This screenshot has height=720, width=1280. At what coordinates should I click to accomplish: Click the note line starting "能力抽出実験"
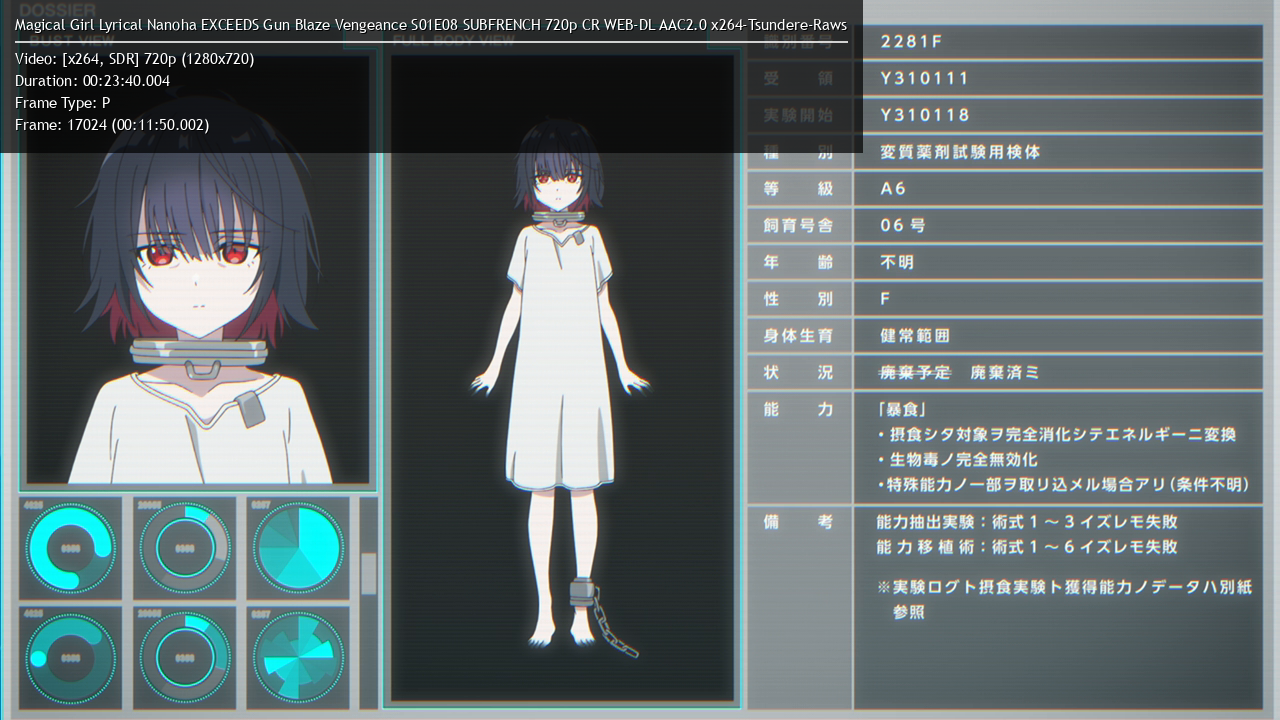1027,522
